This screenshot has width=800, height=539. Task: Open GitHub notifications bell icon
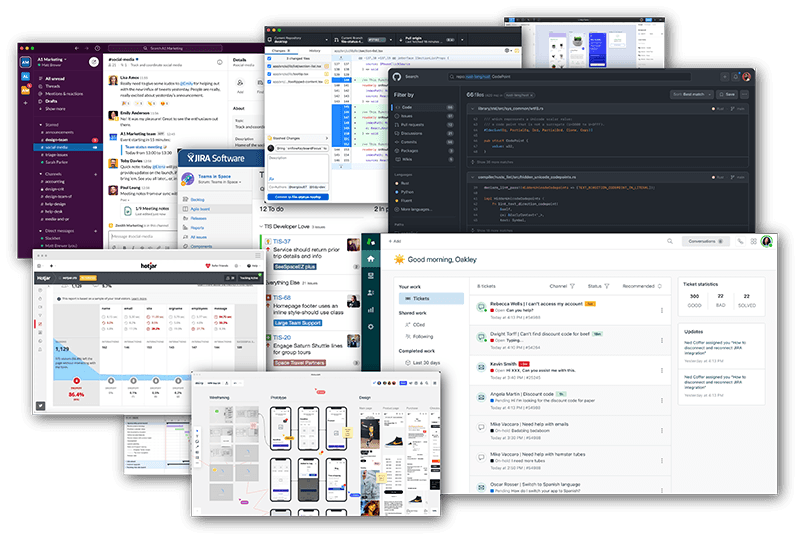pos(735,77)
